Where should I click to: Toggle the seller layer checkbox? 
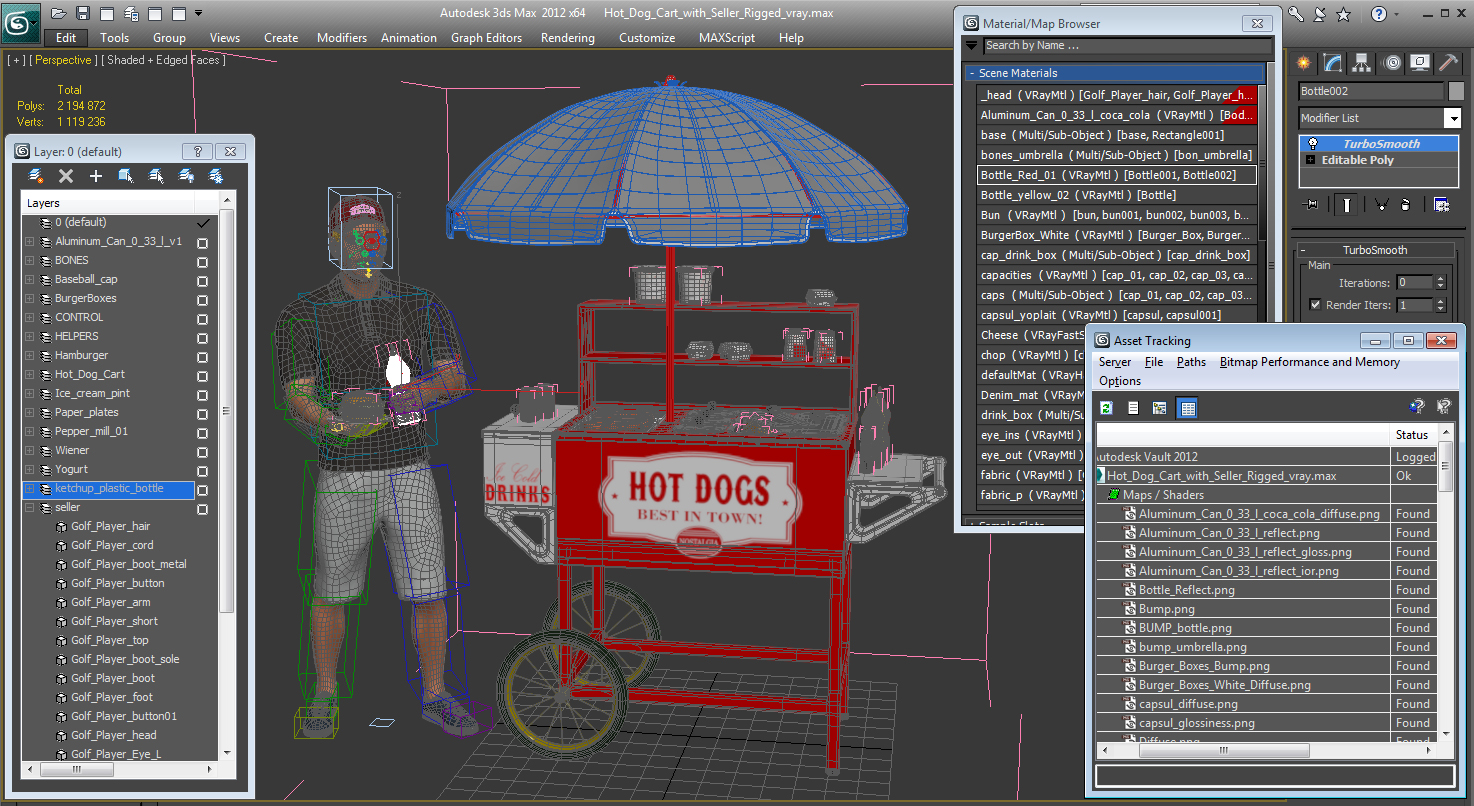click(x=202, y=509)
